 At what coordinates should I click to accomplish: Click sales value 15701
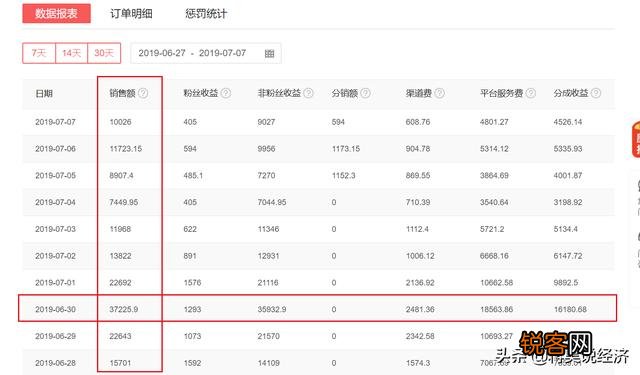pos(120,363)
